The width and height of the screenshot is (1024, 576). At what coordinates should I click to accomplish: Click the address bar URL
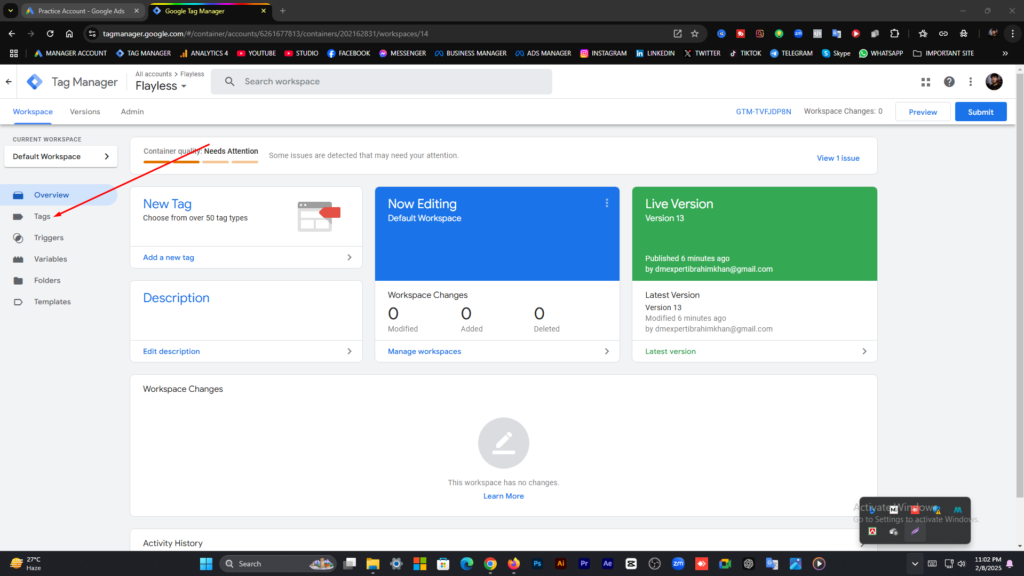coord(265,33)
